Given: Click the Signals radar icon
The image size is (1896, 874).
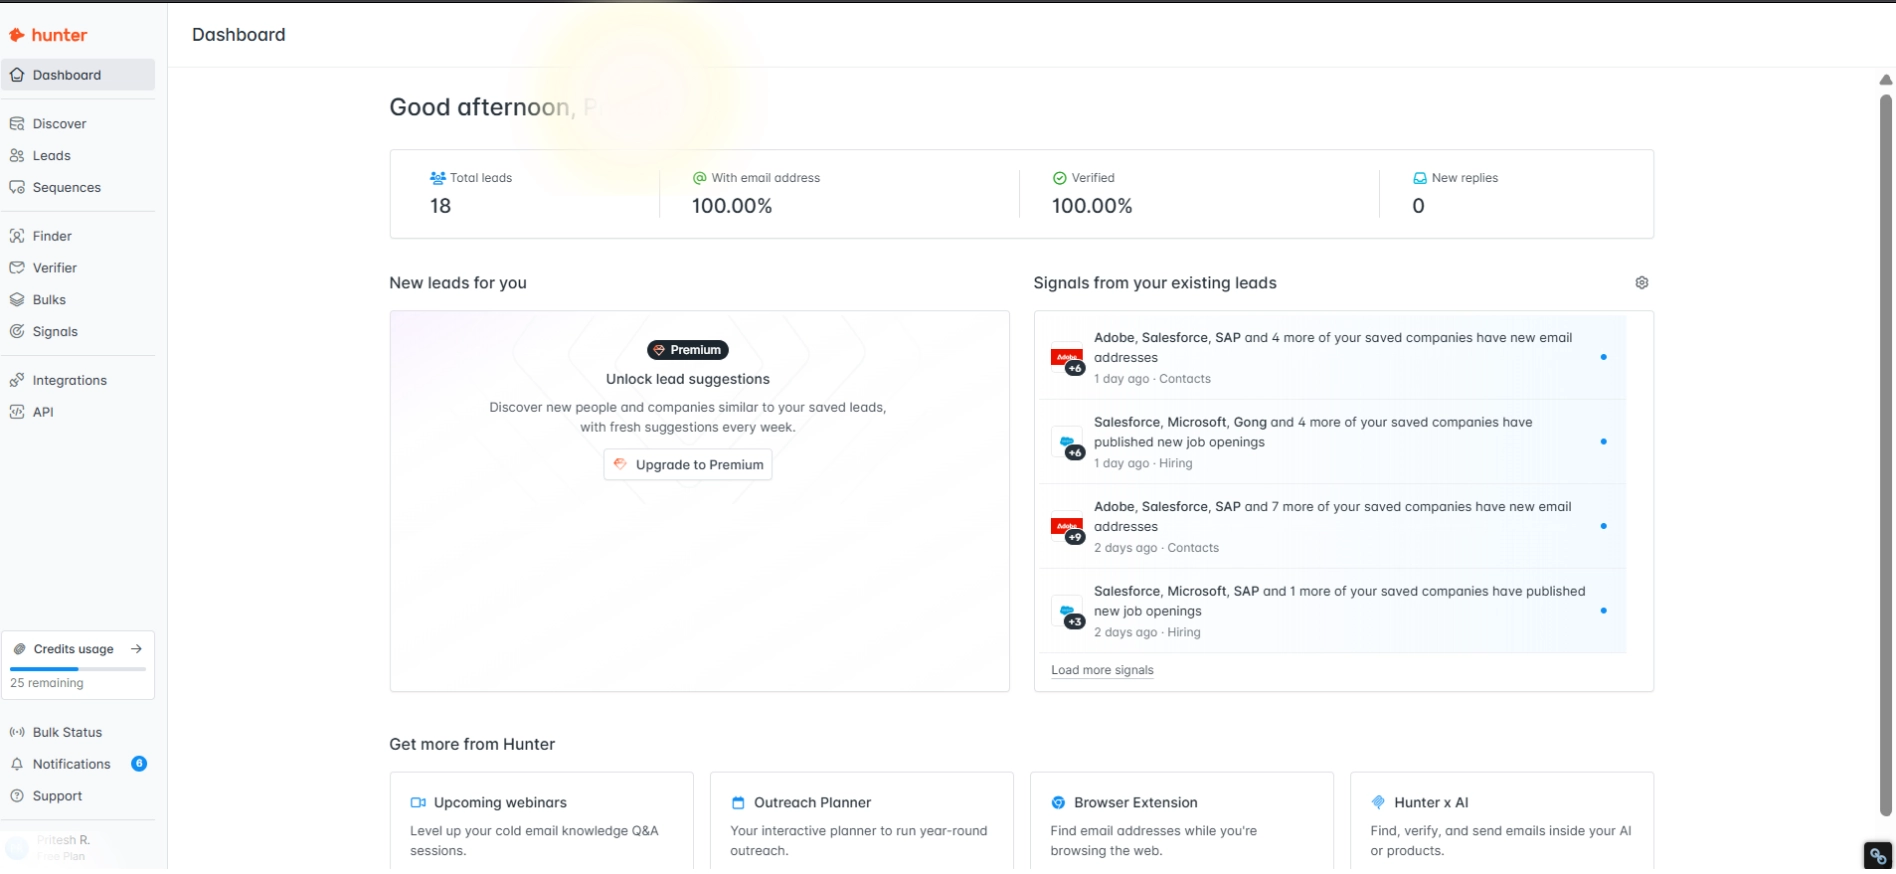Looking at the screenshot, I should tap(17, 332).
